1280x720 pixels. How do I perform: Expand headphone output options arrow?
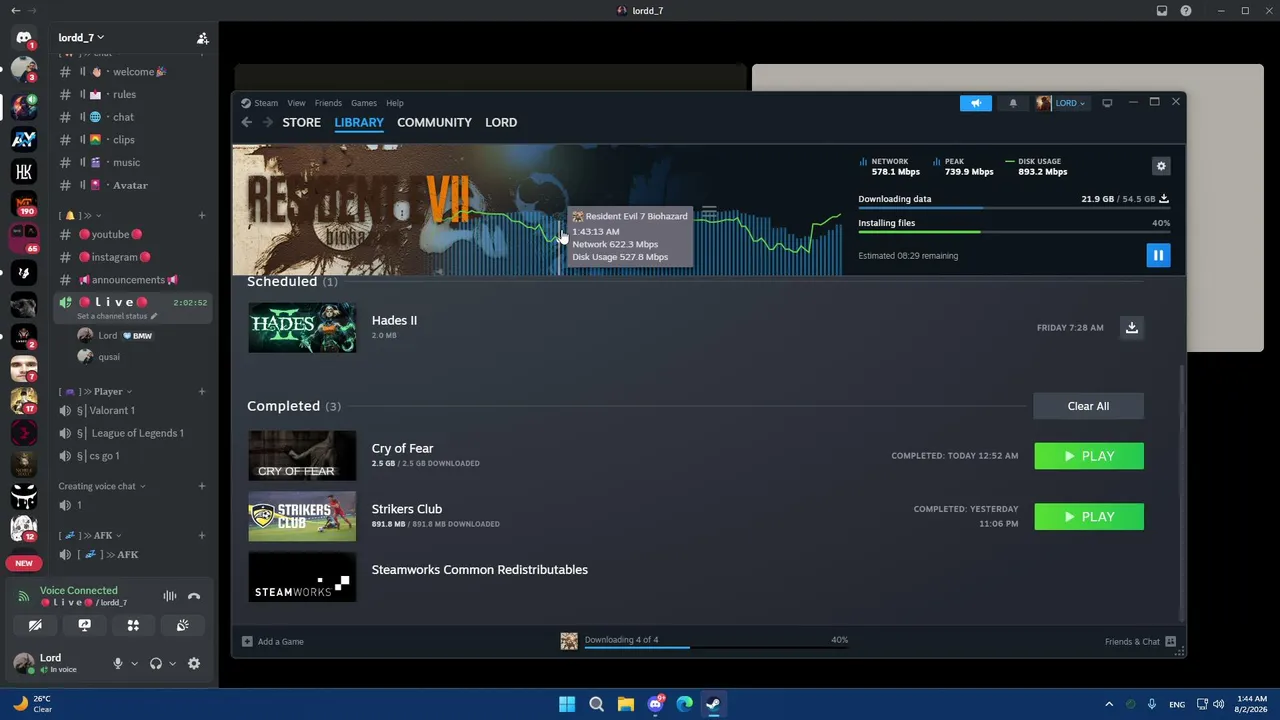pyautogui.click(x=172, y=663)
